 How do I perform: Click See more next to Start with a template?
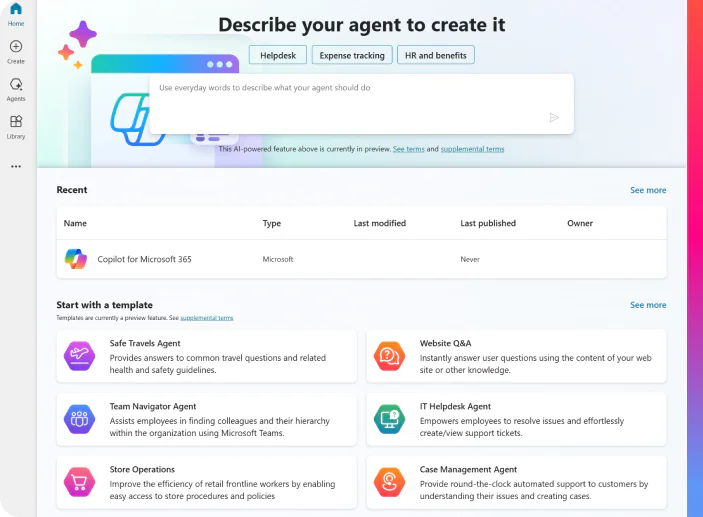tap(648, 305)
